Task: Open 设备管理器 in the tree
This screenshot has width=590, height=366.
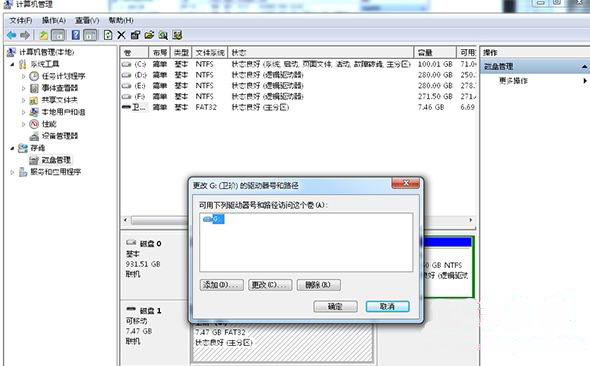Action: [60, 136]
